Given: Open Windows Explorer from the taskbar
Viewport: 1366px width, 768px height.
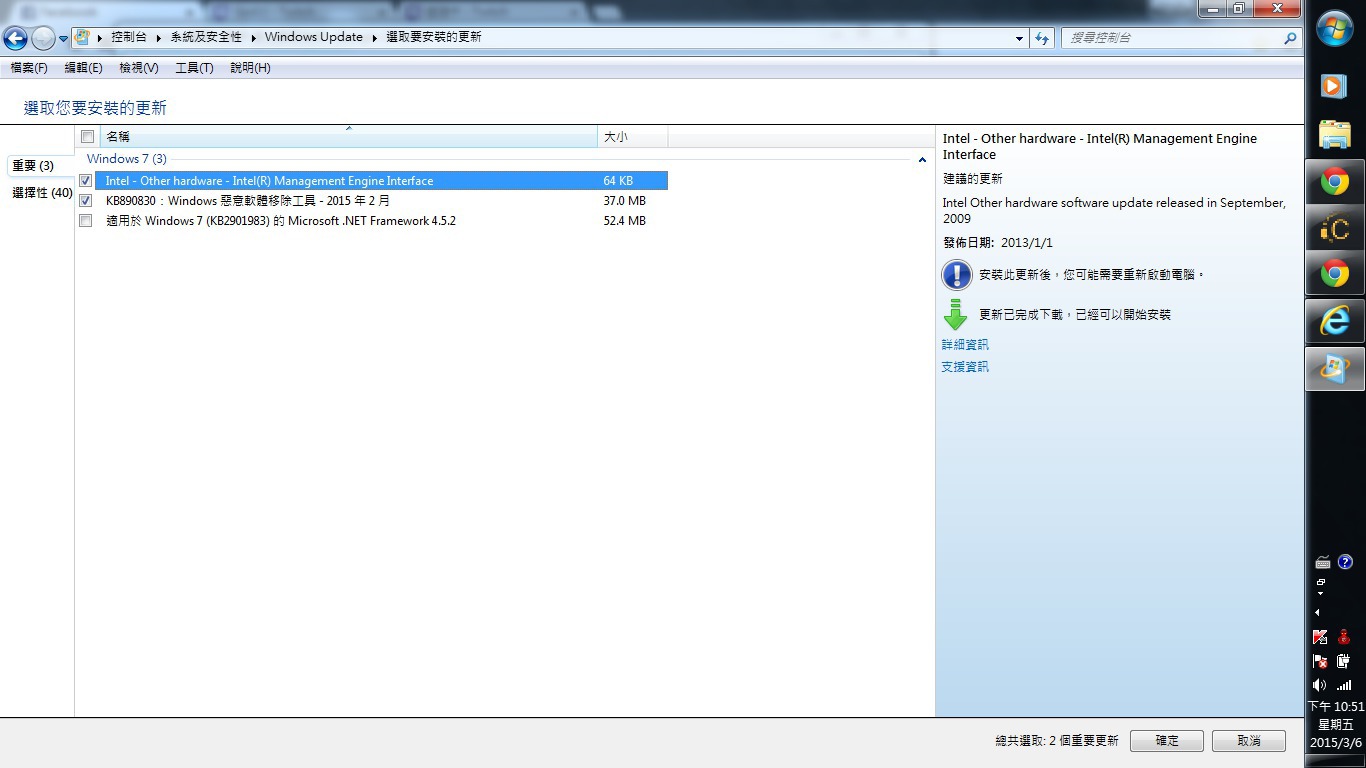Looking at the screenshot, I should (x=1334, y=134).
